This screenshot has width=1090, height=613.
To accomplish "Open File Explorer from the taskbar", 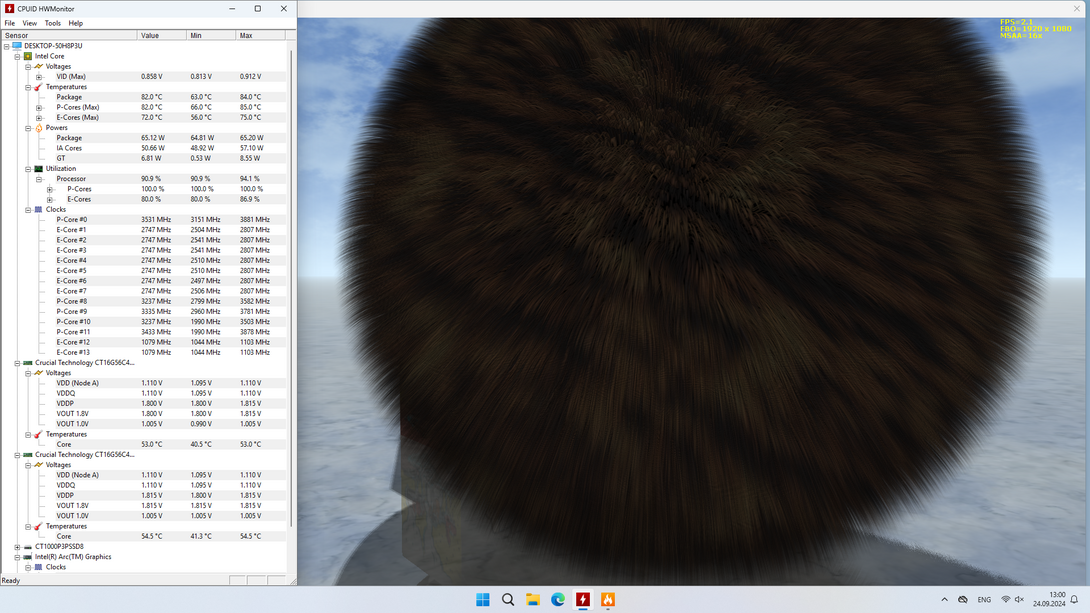I will [533, 600].
